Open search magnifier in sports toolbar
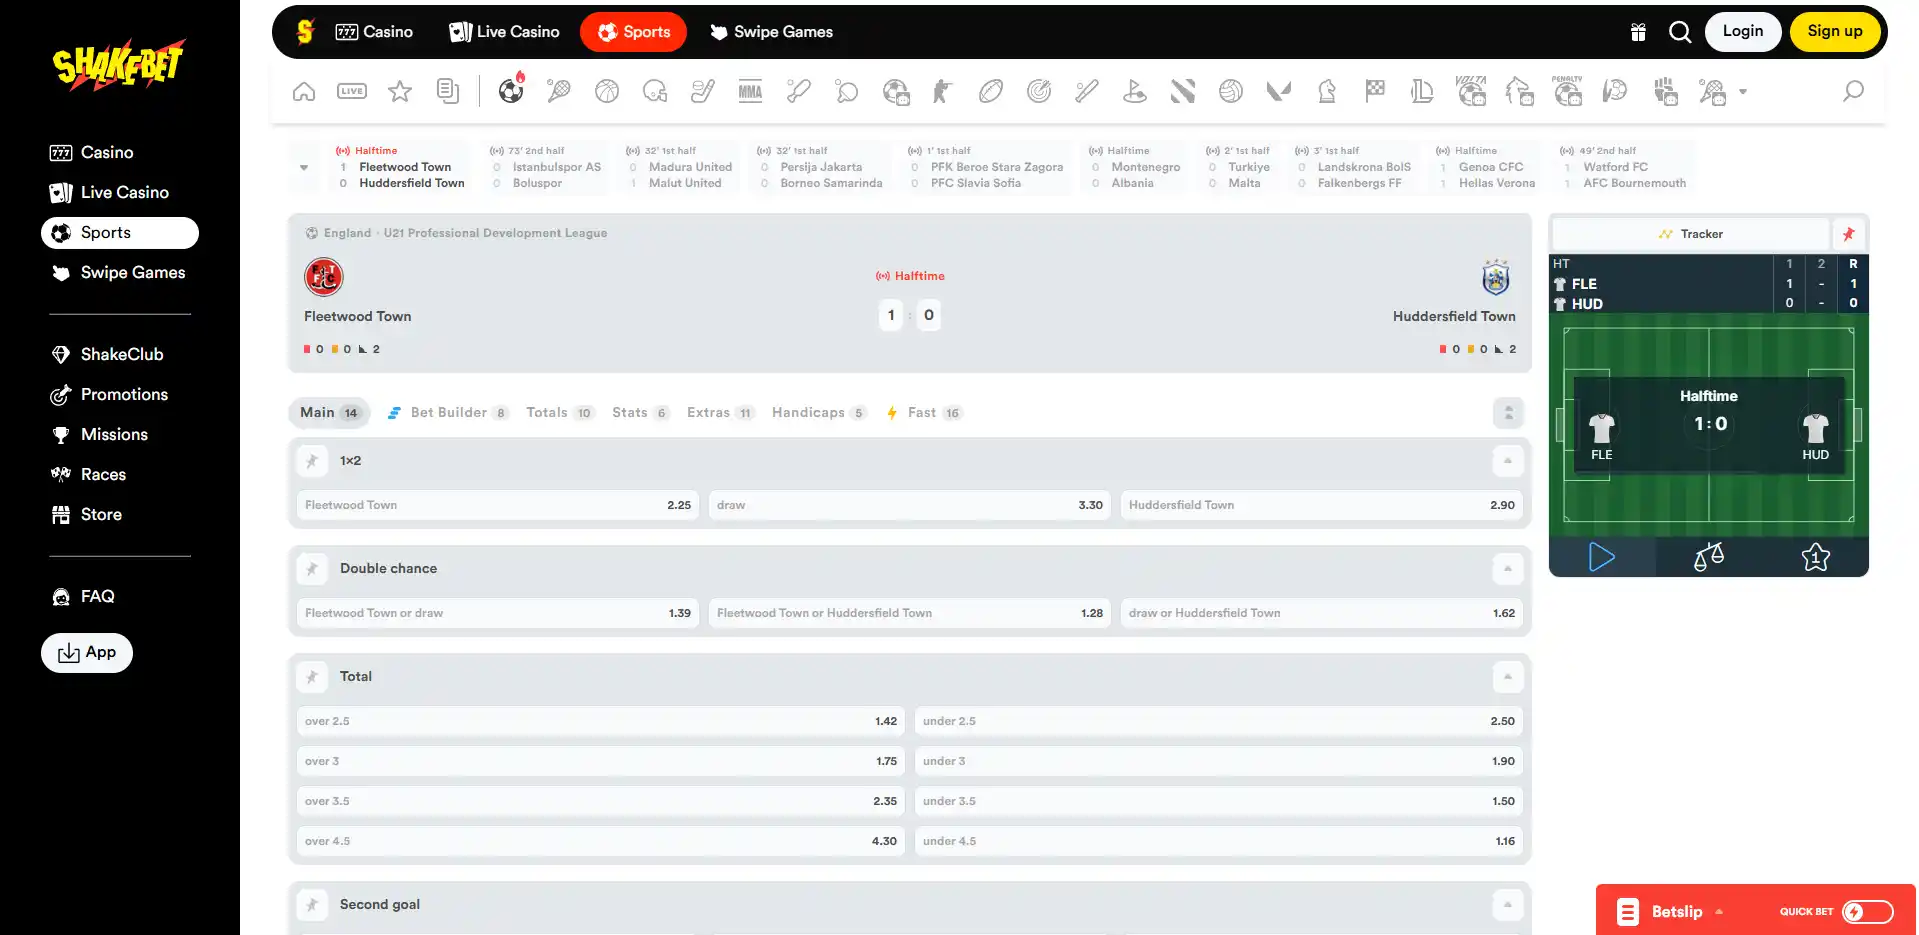1919x935 pixels. pyautogui.click(x=1853, y=92)
